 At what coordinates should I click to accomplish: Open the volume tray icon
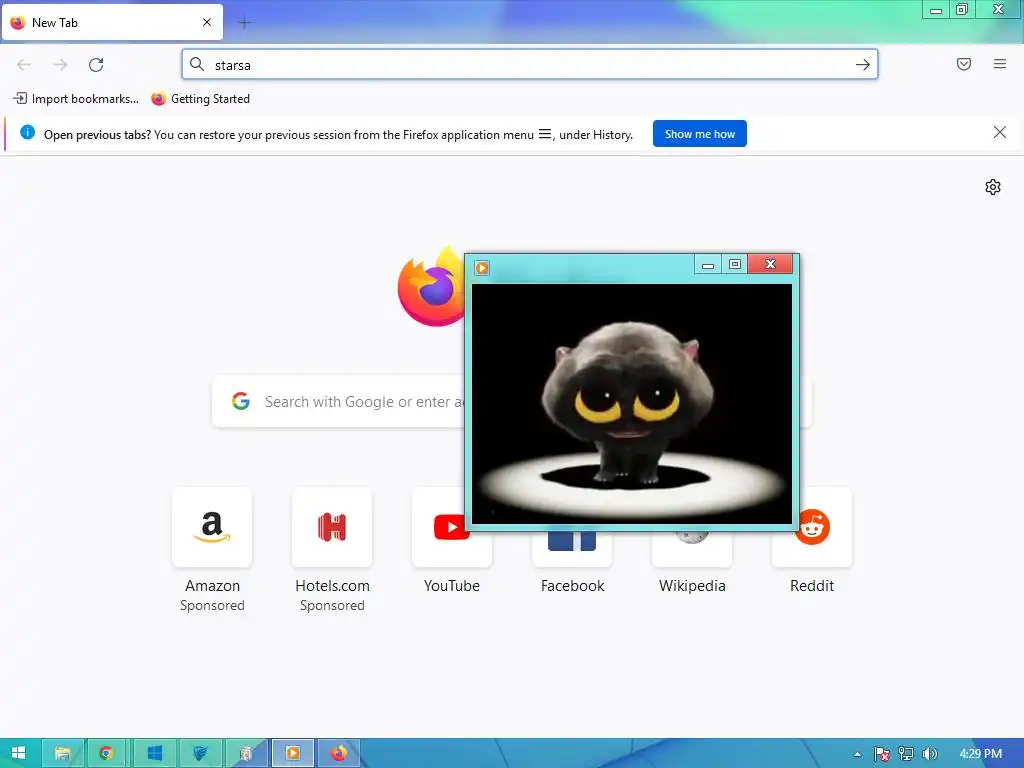click(x=930, y=754)
